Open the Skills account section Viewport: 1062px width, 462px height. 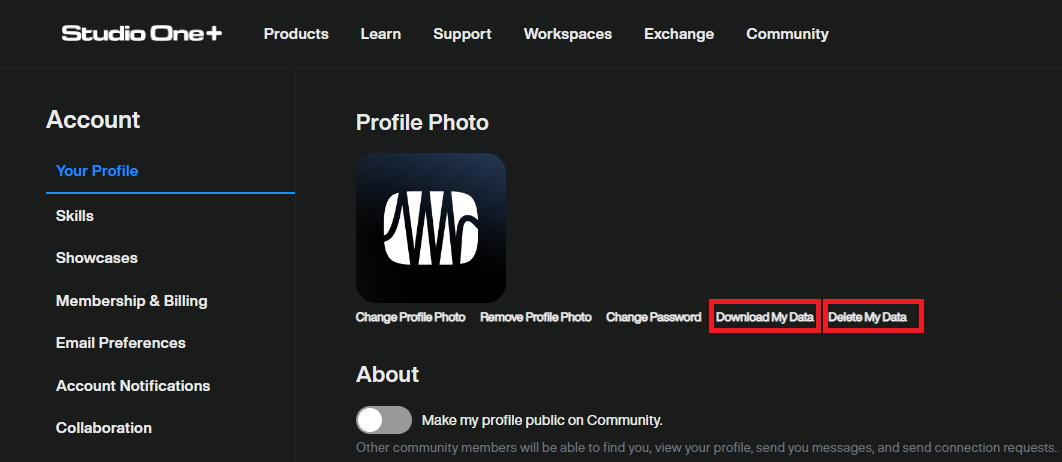(75, 216)
